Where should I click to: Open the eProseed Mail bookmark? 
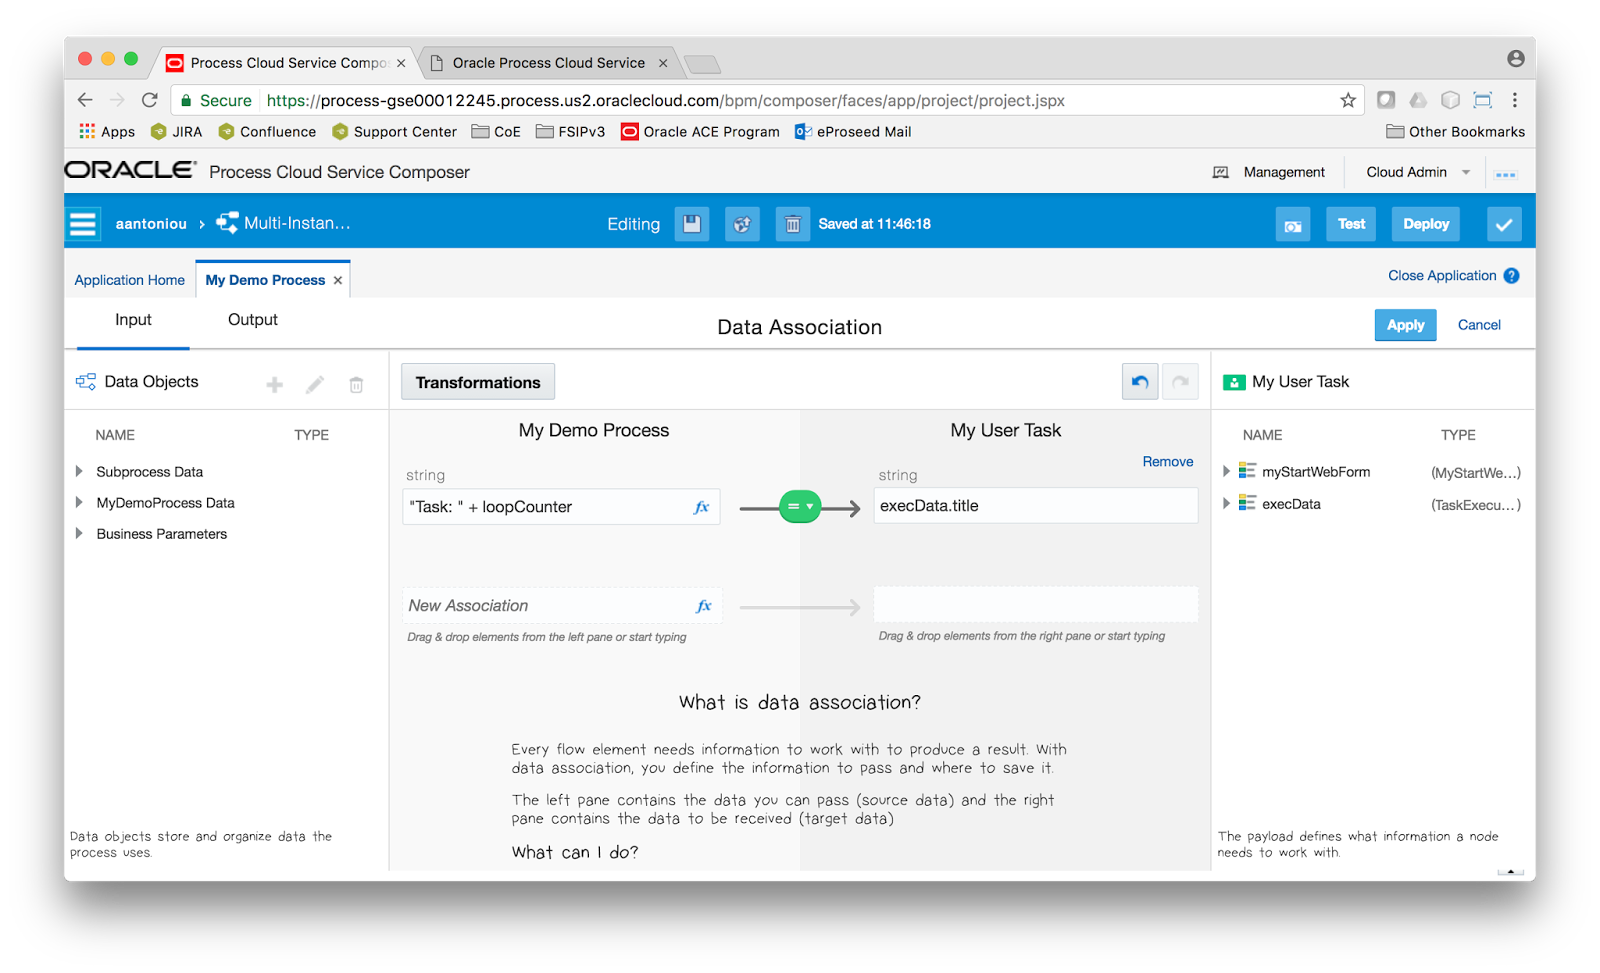point(853,132)
